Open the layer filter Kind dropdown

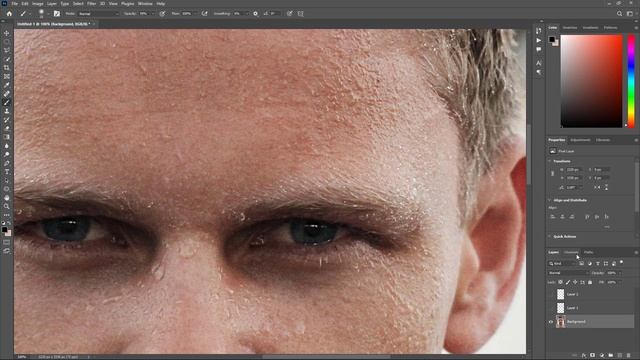563,264
